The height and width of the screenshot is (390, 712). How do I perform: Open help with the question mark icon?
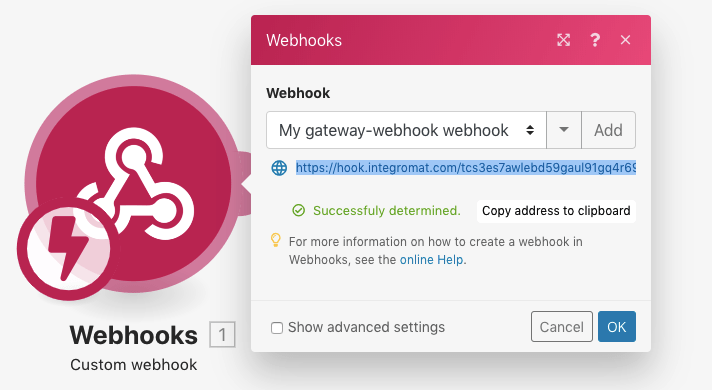coord(595,40)
